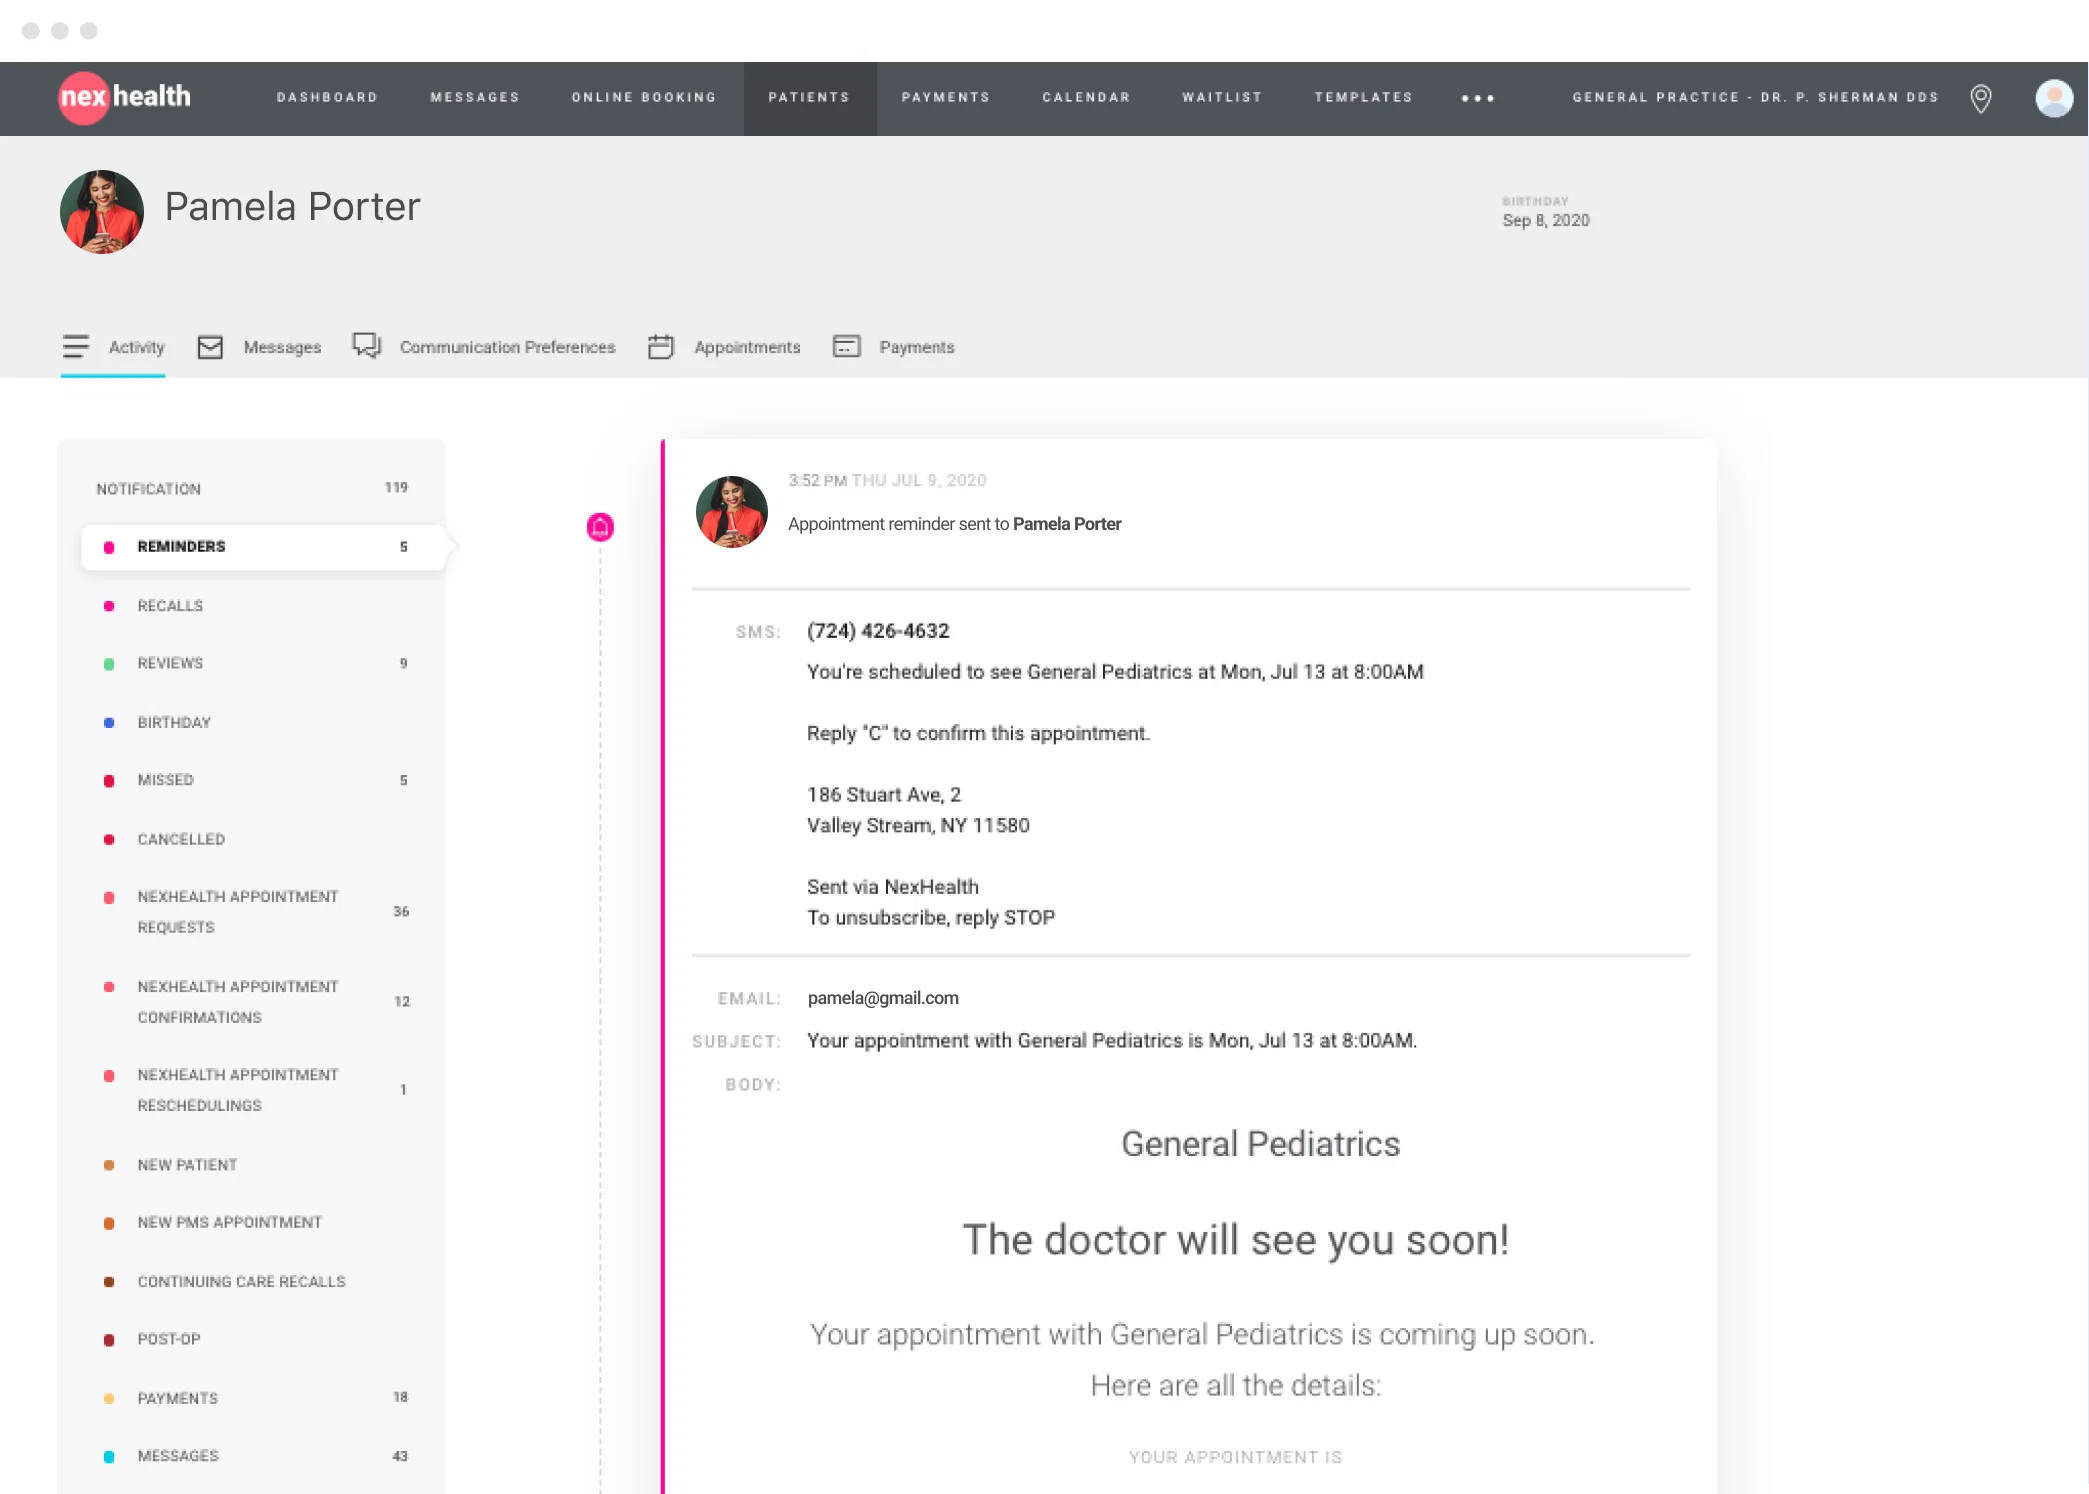Open the Online Booking navigation item
Image resolution: width=2089 pixels, height=1494 pixels.
[x=644, y=97]
